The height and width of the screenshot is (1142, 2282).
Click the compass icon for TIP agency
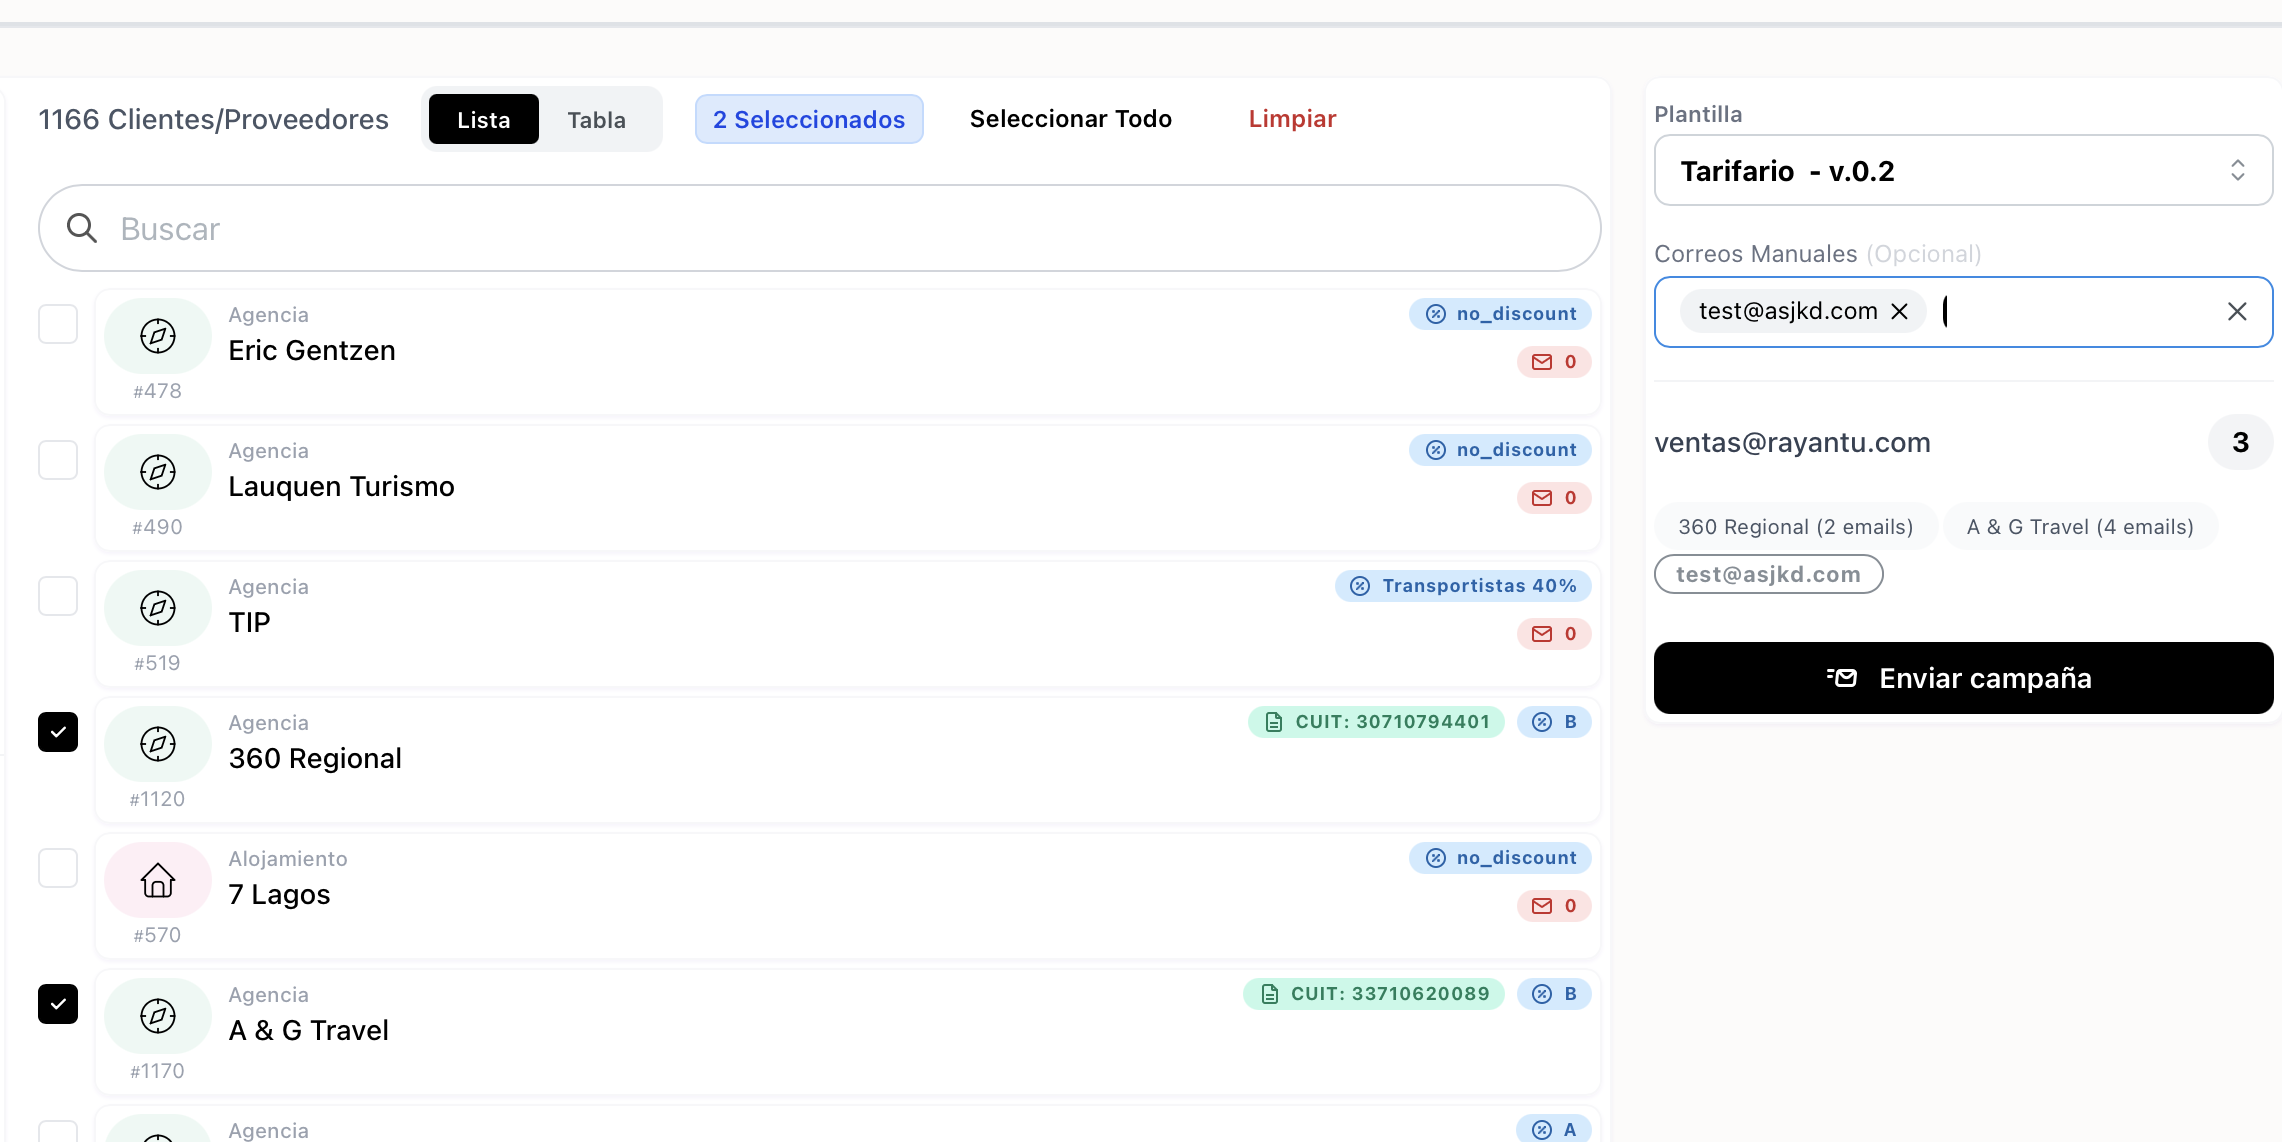click(158, 608)
